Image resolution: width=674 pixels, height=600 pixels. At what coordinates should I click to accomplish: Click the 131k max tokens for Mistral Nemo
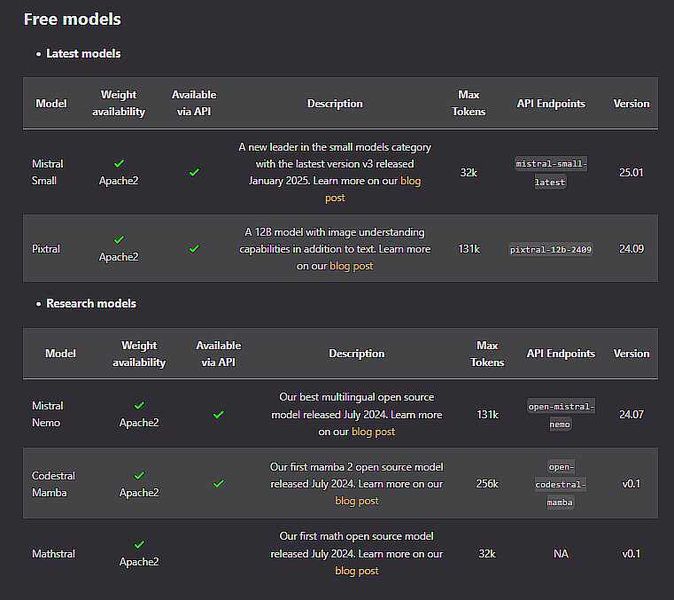(487, 414)
